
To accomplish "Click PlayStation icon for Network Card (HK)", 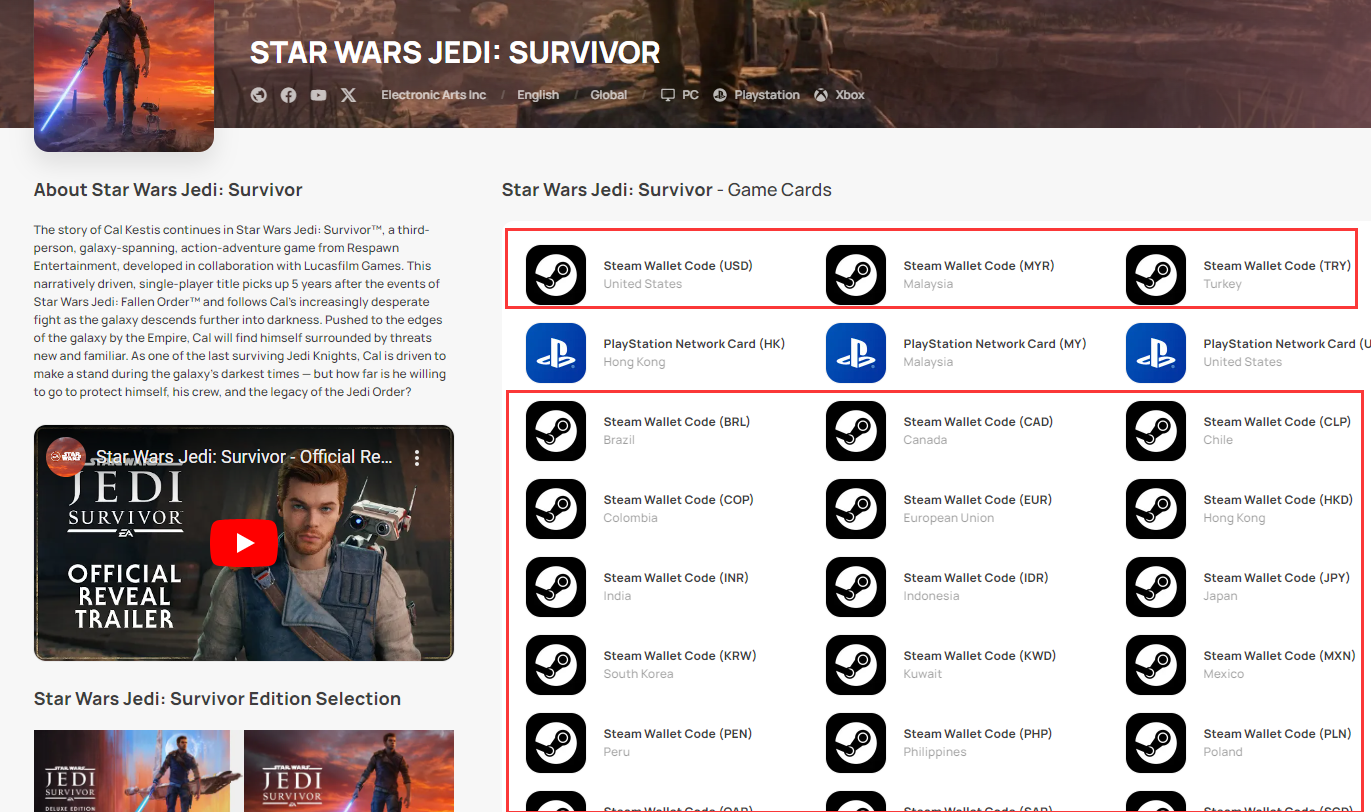I will click(556, 353).
